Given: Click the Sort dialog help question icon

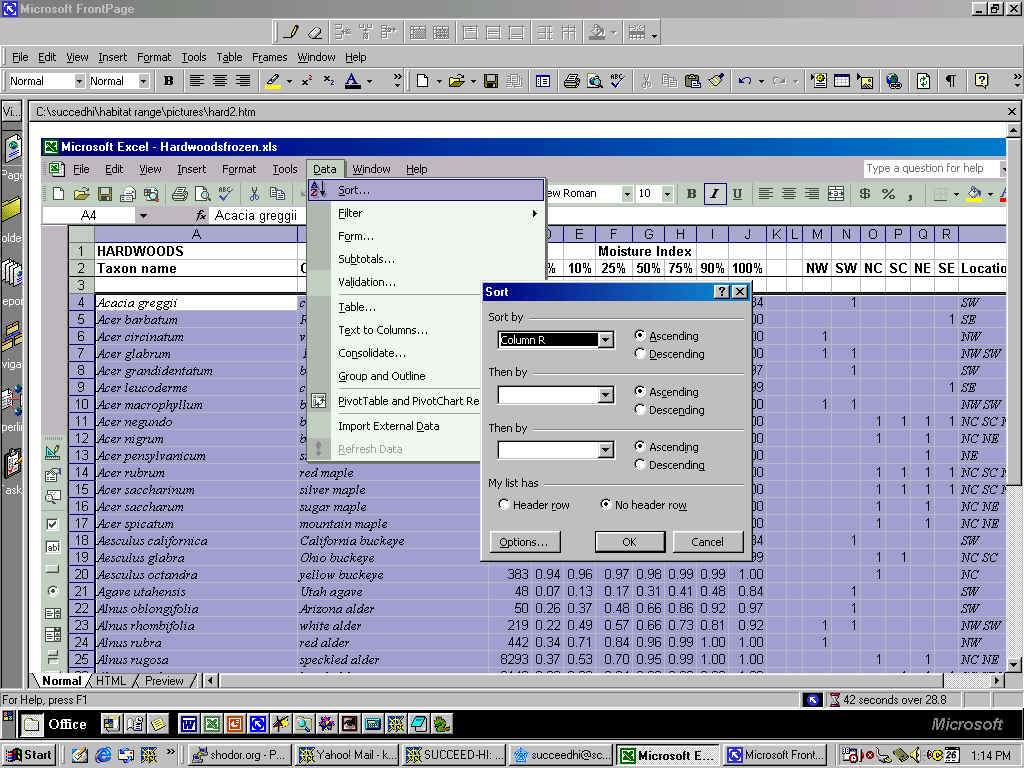Looking at the screenshot, I should pyautogui.click(x=721, y=292).
